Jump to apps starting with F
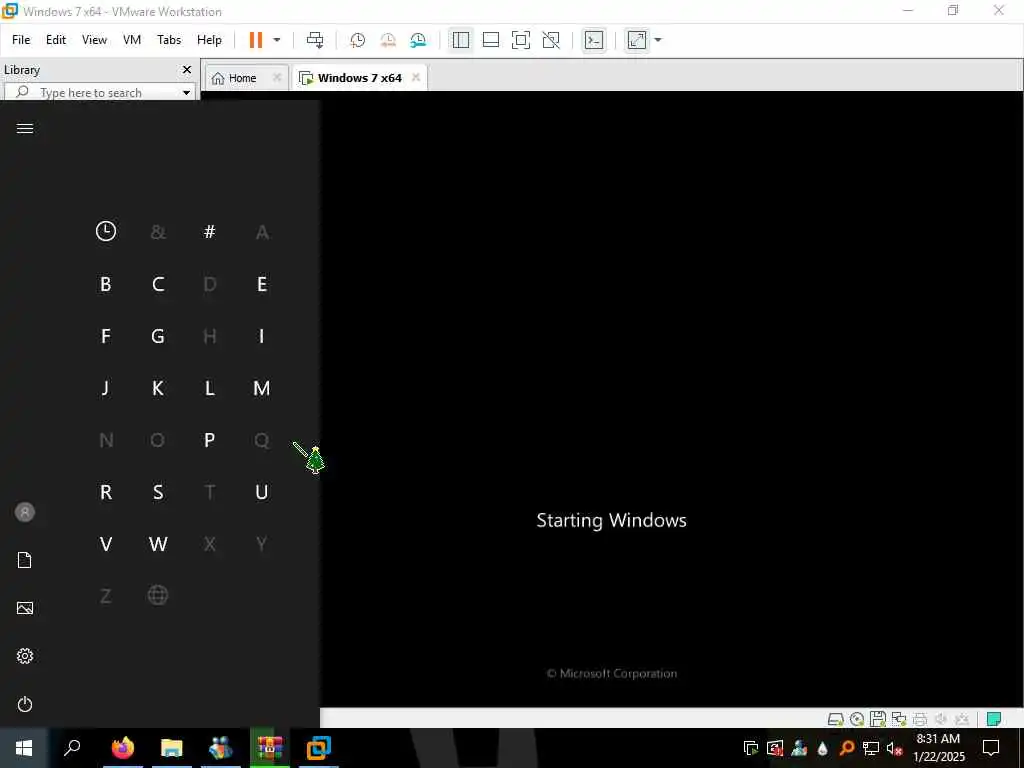1024x768 pixels. (106, 336)
